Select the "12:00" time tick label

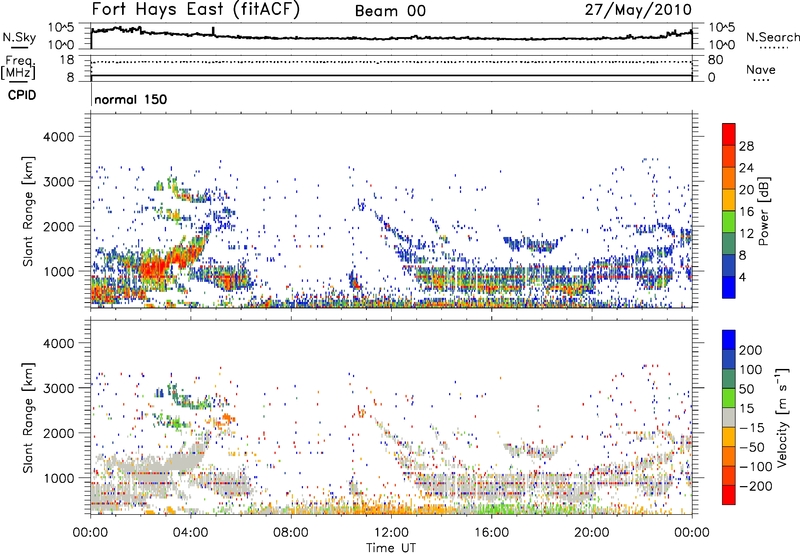coord(391,533)
